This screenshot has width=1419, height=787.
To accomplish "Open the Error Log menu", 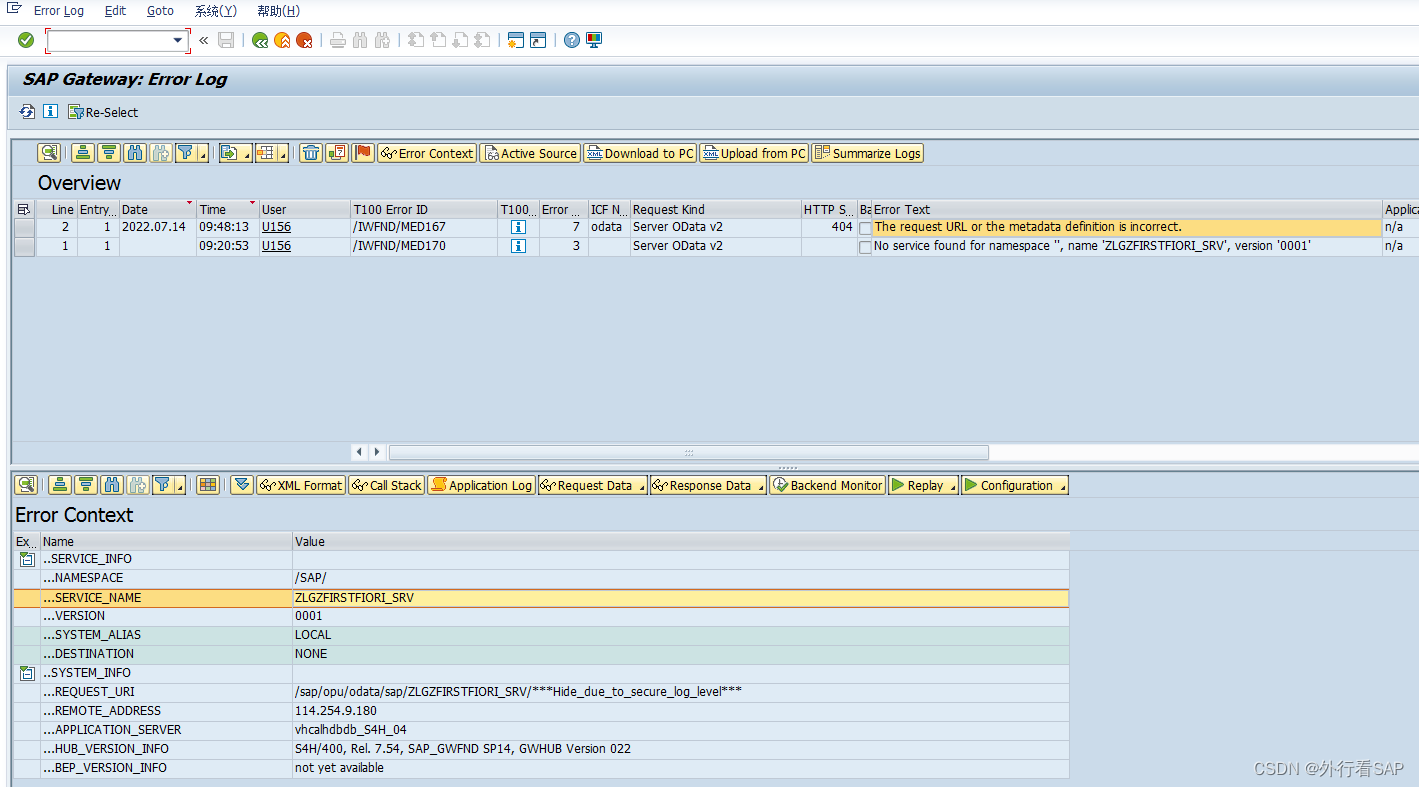I will 59,11.
